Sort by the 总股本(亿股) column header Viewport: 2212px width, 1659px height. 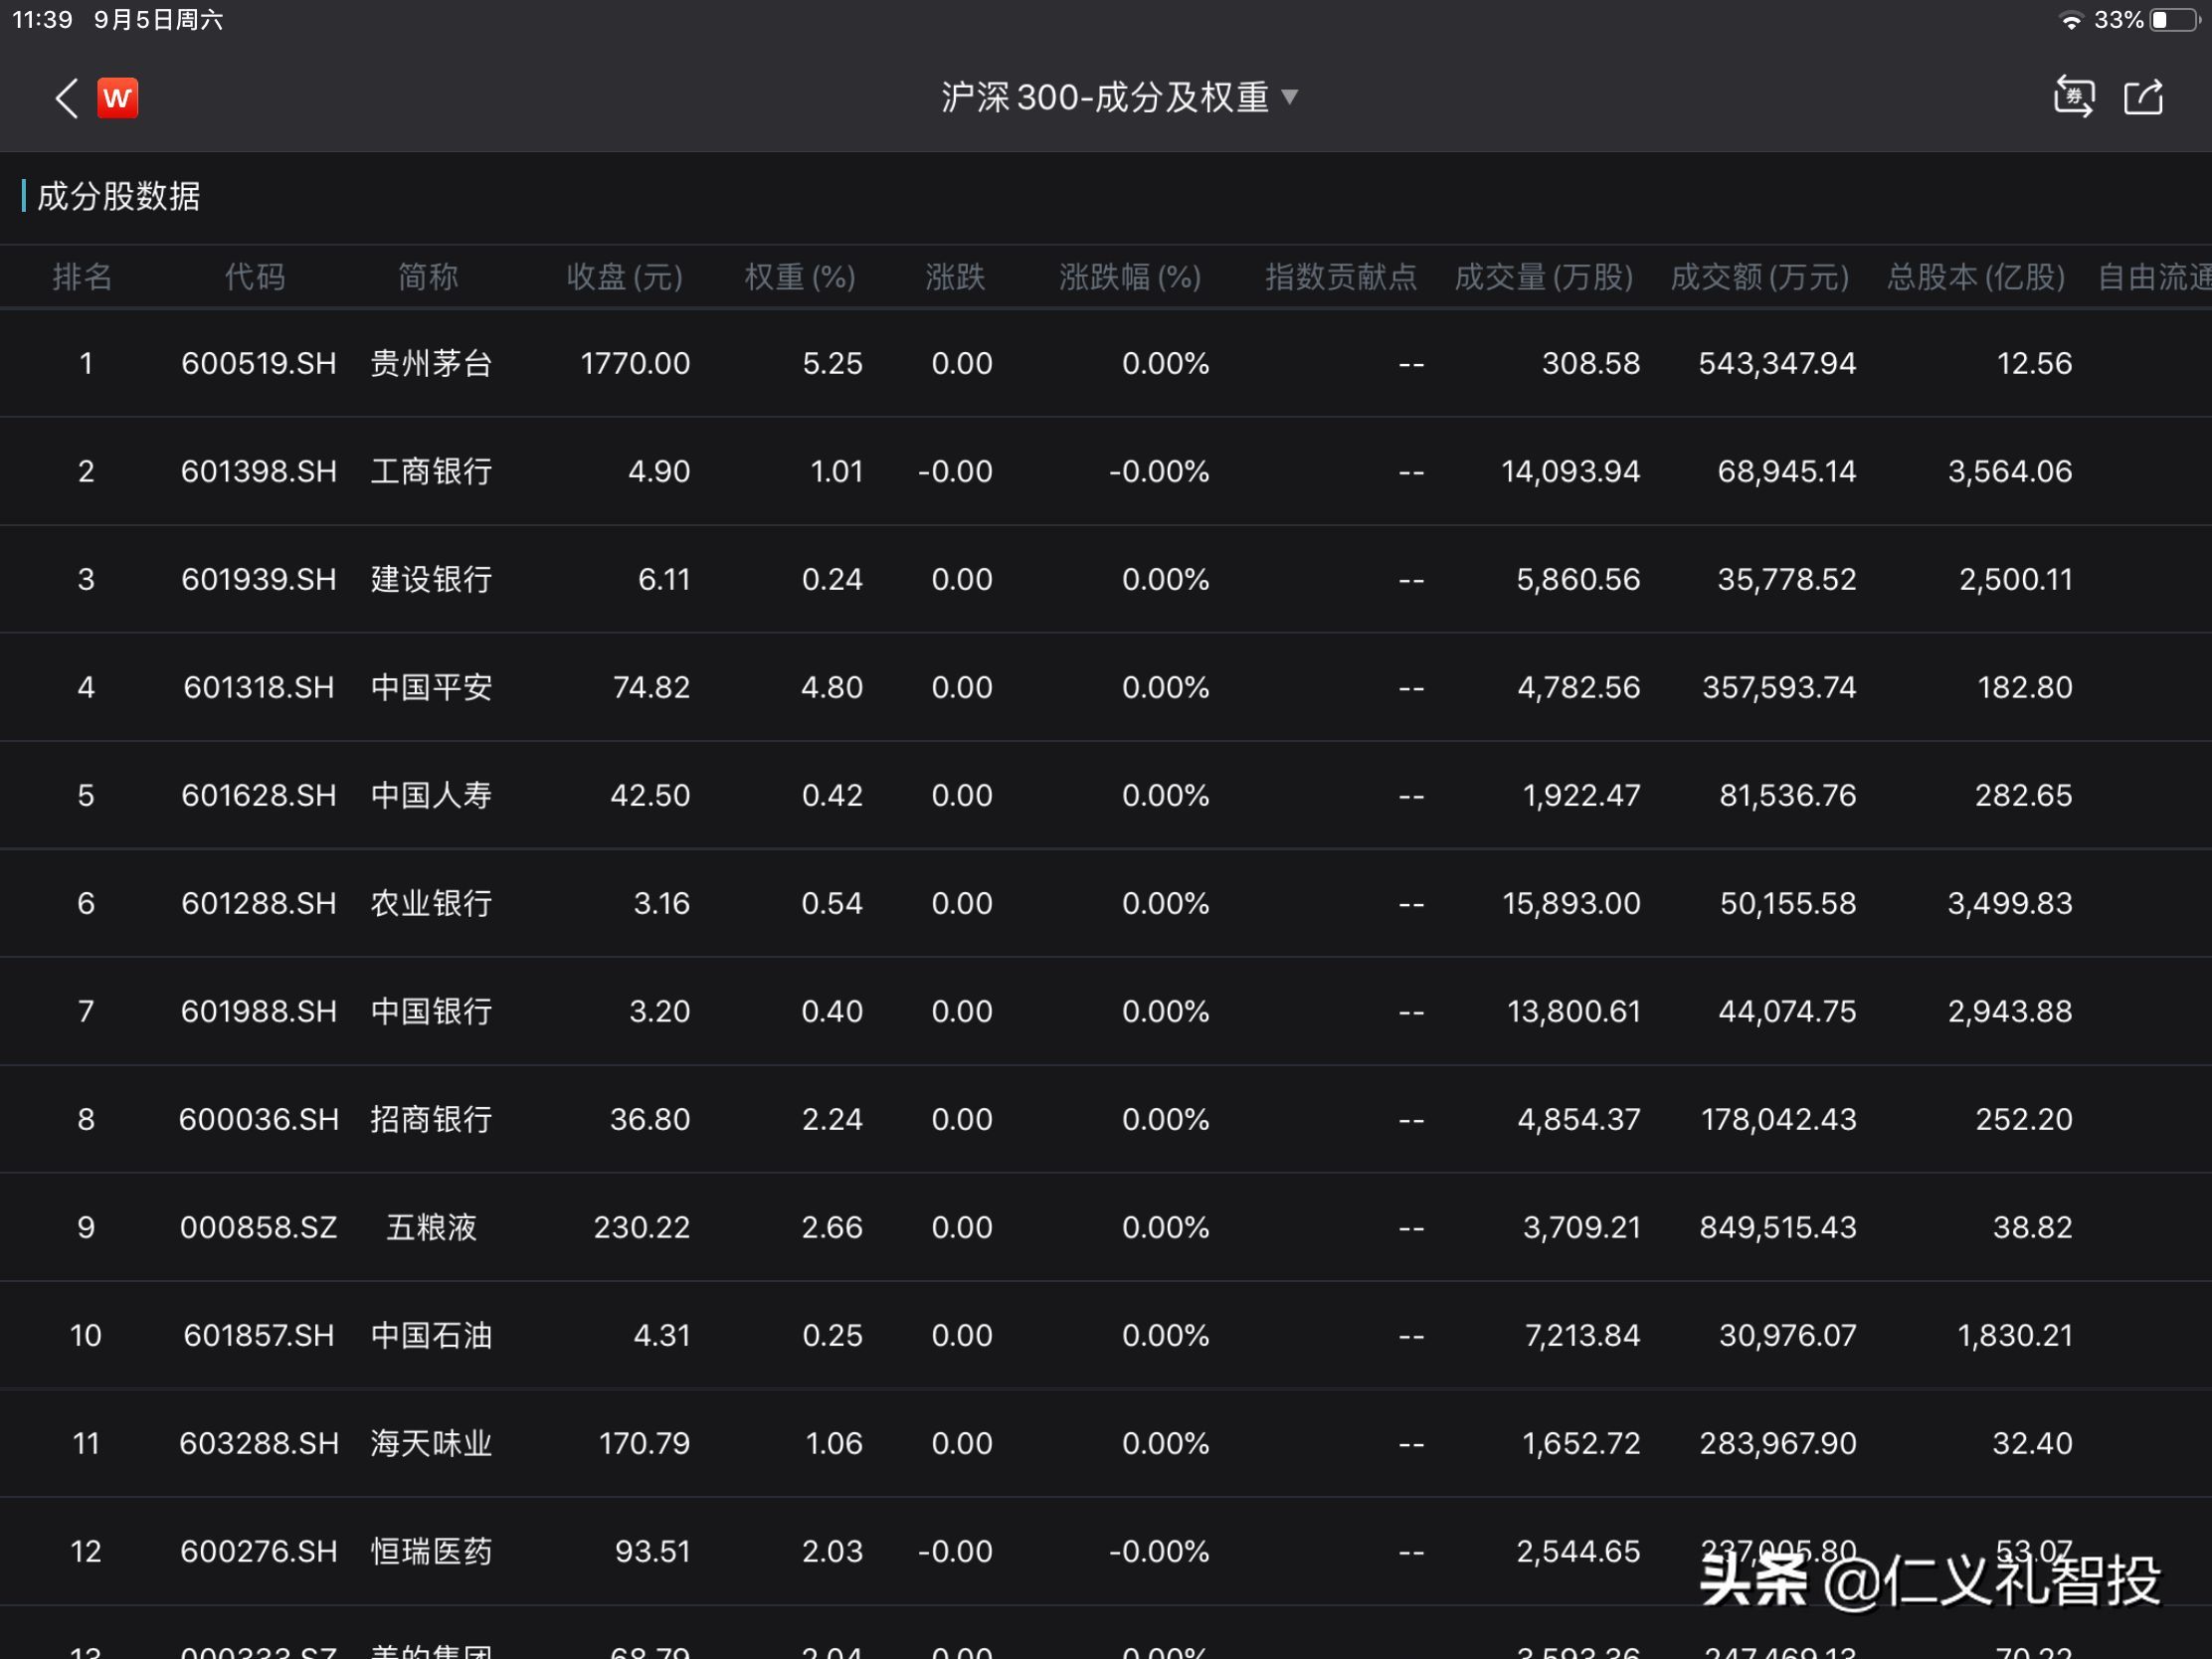point(1975,278)
